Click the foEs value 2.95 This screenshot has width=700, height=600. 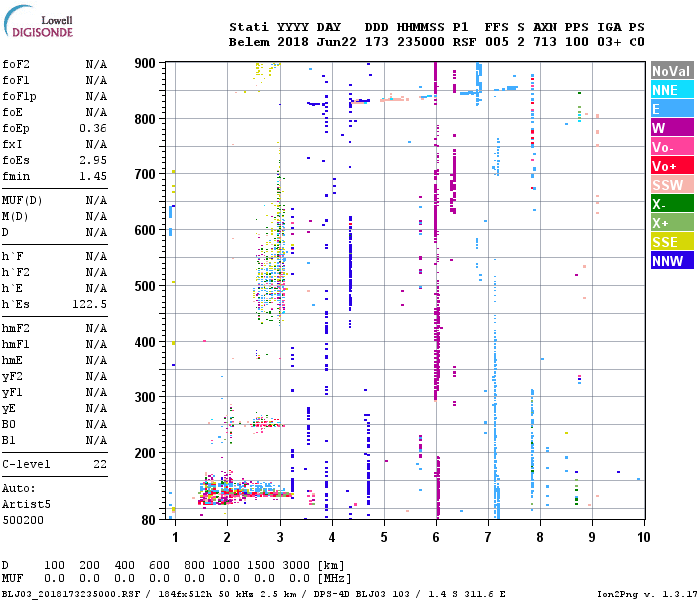click(x=93, y=160)
